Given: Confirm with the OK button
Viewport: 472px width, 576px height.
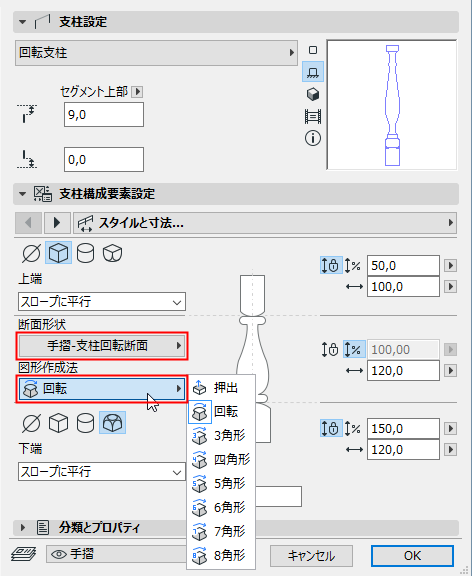Looking at the screenshot, I should [x=412, y=555].
